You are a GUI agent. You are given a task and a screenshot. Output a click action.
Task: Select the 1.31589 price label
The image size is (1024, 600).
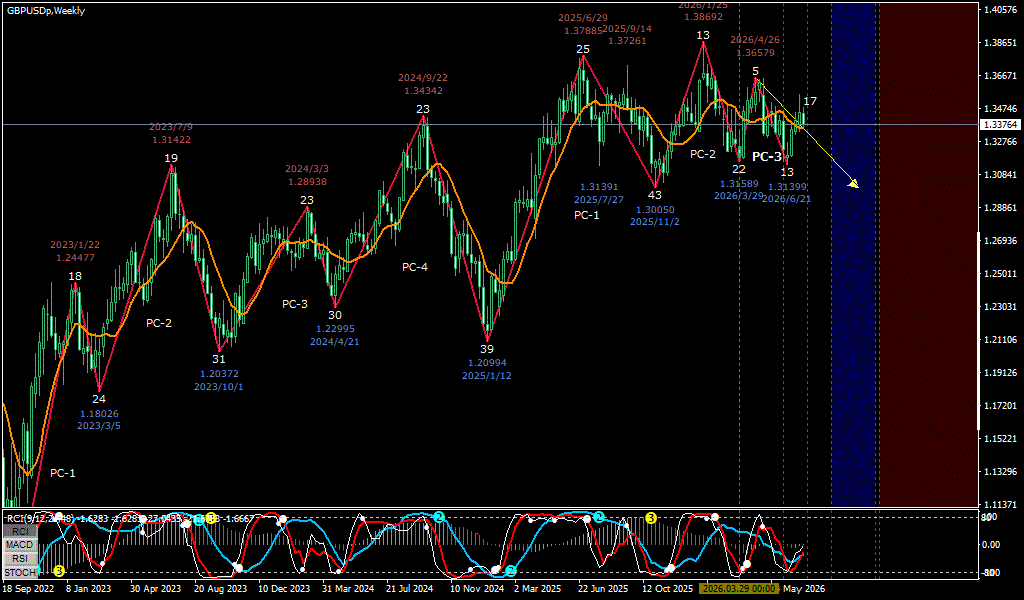pyautogui.click(x=739, y=183)
